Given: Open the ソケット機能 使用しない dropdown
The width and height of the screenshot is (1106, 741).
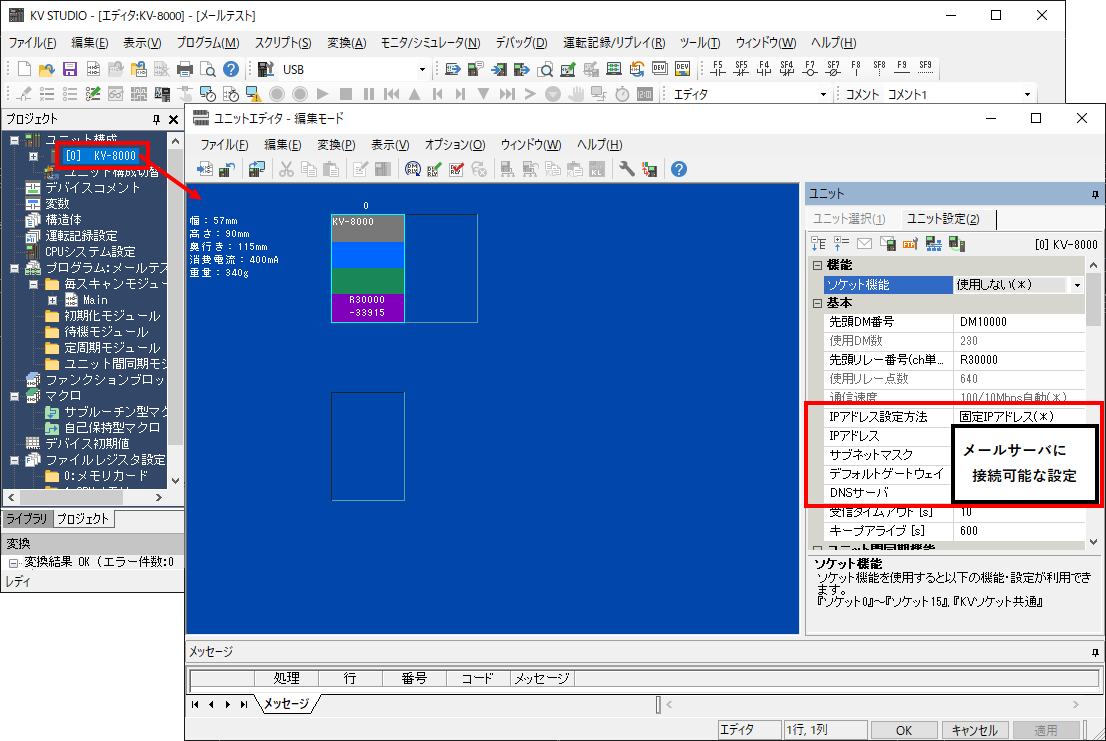Looking at the screenshot, I should (1075, 285).
